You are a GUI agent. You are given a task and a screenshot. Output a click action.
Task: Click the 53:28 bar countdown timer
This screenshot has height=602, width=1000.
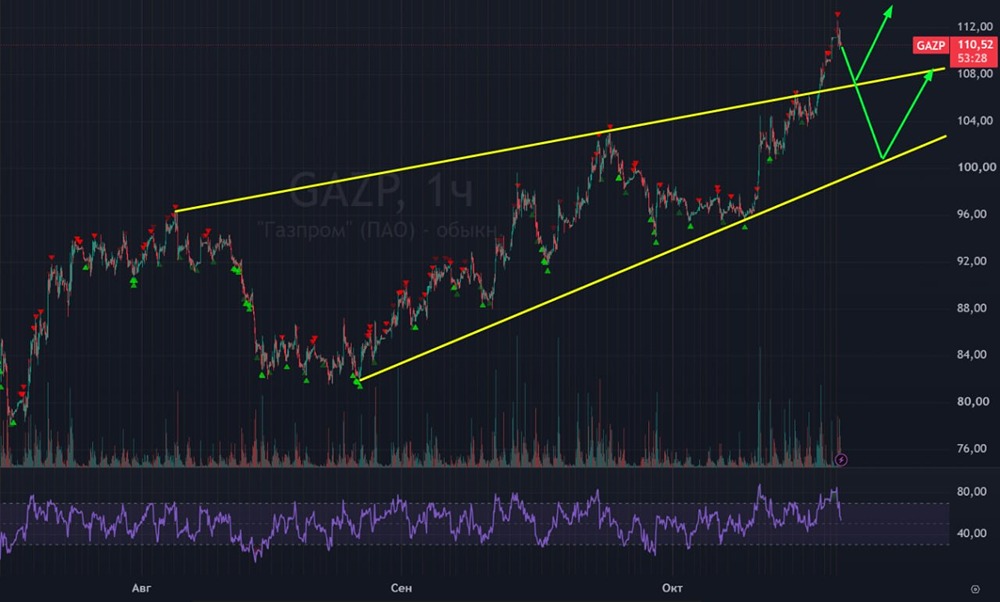tap(973, 58)
